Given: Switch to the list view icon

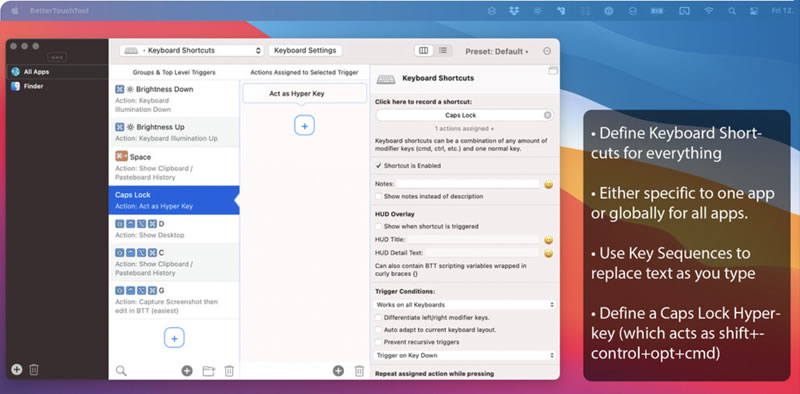Looking at the screenshot, I should pyautogui.click(x=443, y=51).
